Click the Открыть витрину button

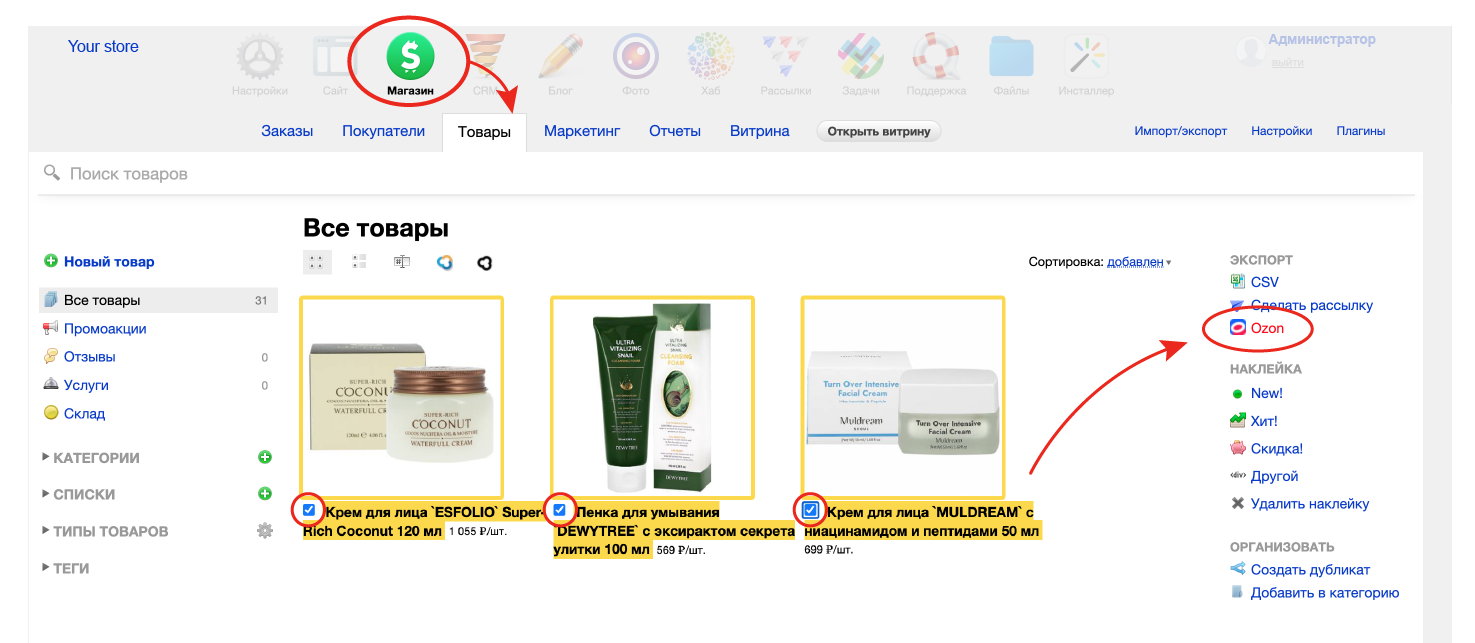[878, 130]
